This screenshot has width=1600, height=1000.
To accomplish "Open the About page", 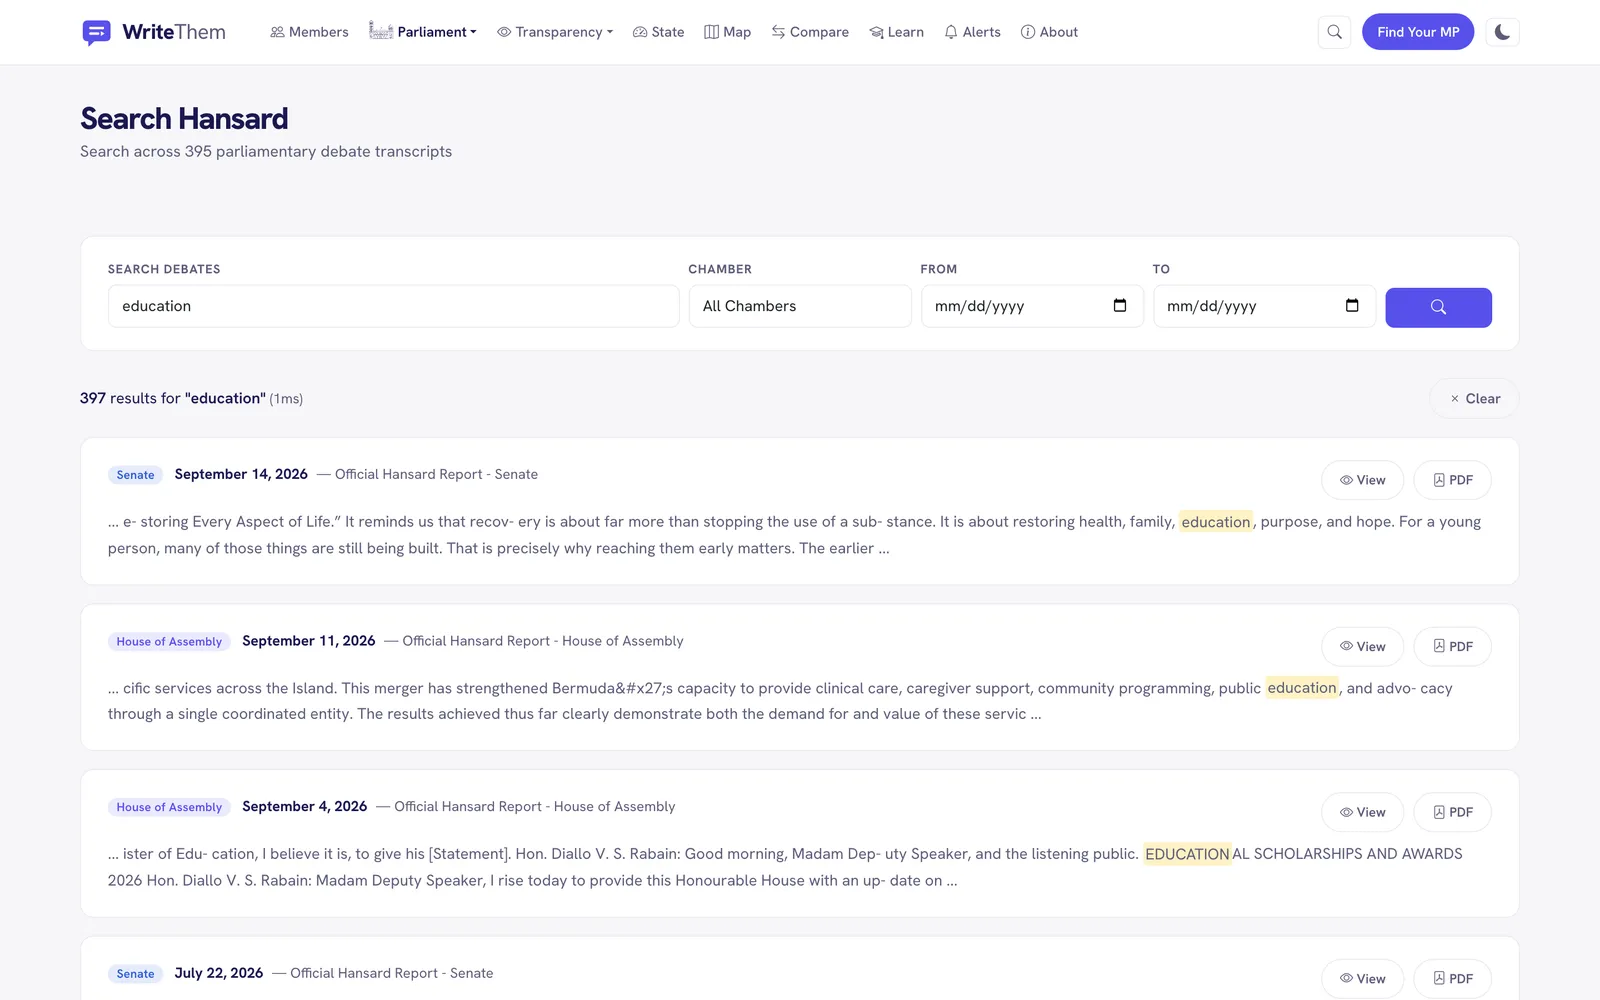I will point(1049,32).
